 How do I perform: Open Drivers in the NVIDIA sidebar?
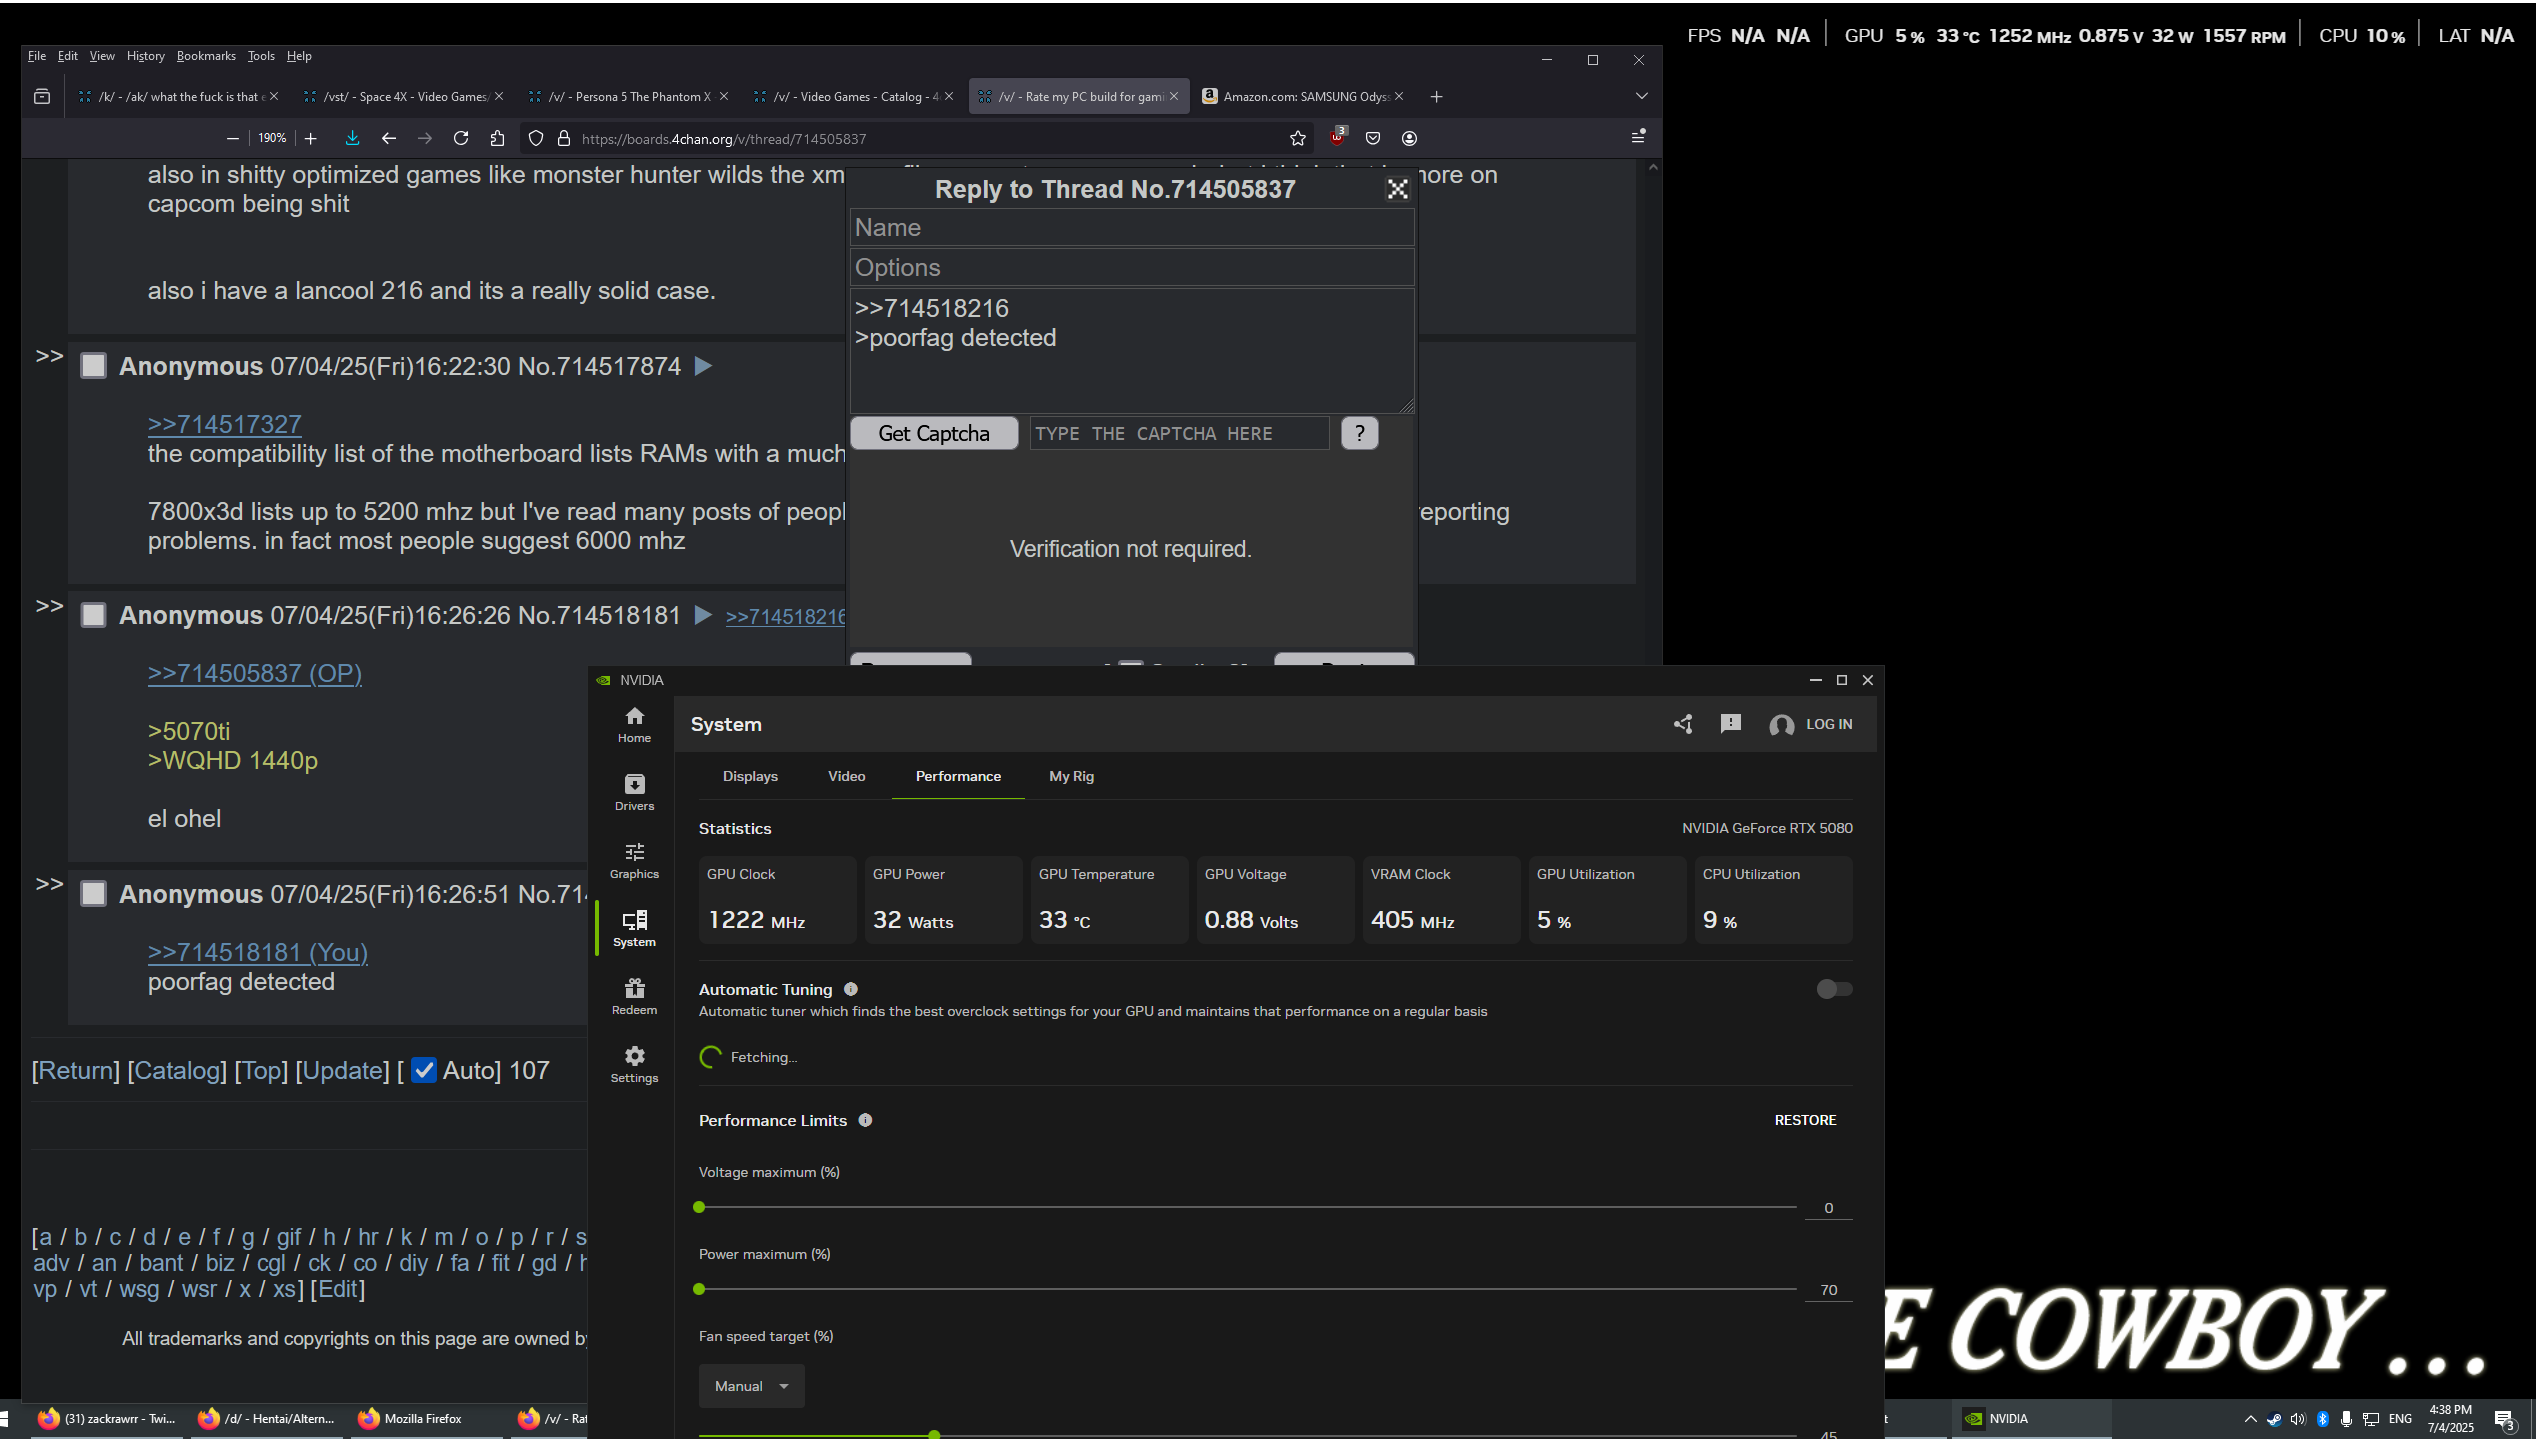634,793
